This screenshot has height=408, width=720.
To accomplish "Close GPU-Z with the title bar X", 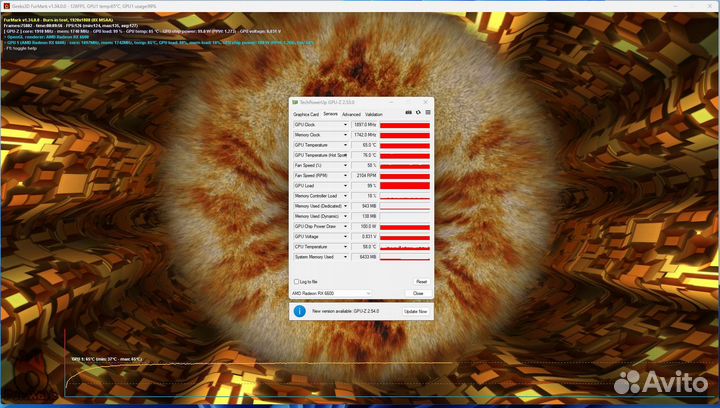I will (x=425, y=102).
